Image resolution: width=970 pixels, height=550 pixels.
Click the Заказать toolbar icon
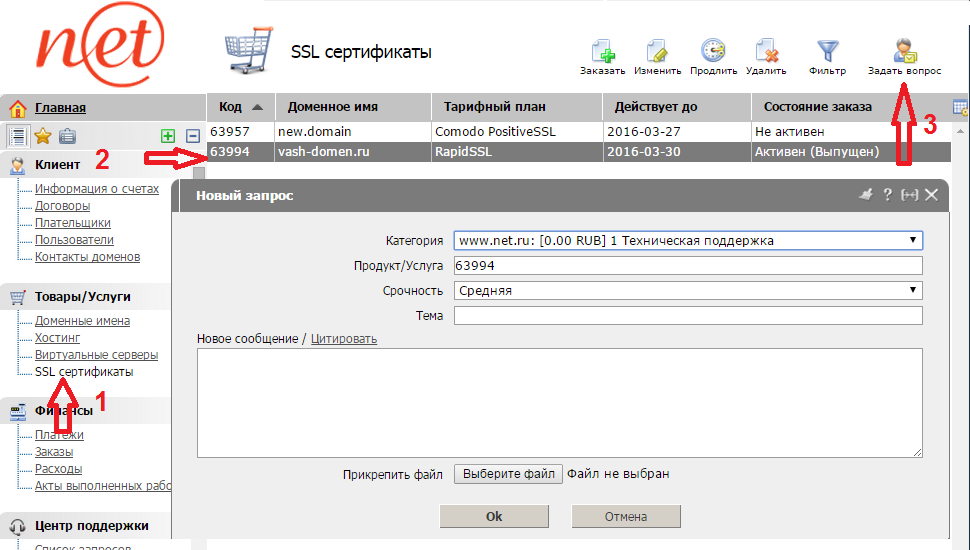click(603, 52)
